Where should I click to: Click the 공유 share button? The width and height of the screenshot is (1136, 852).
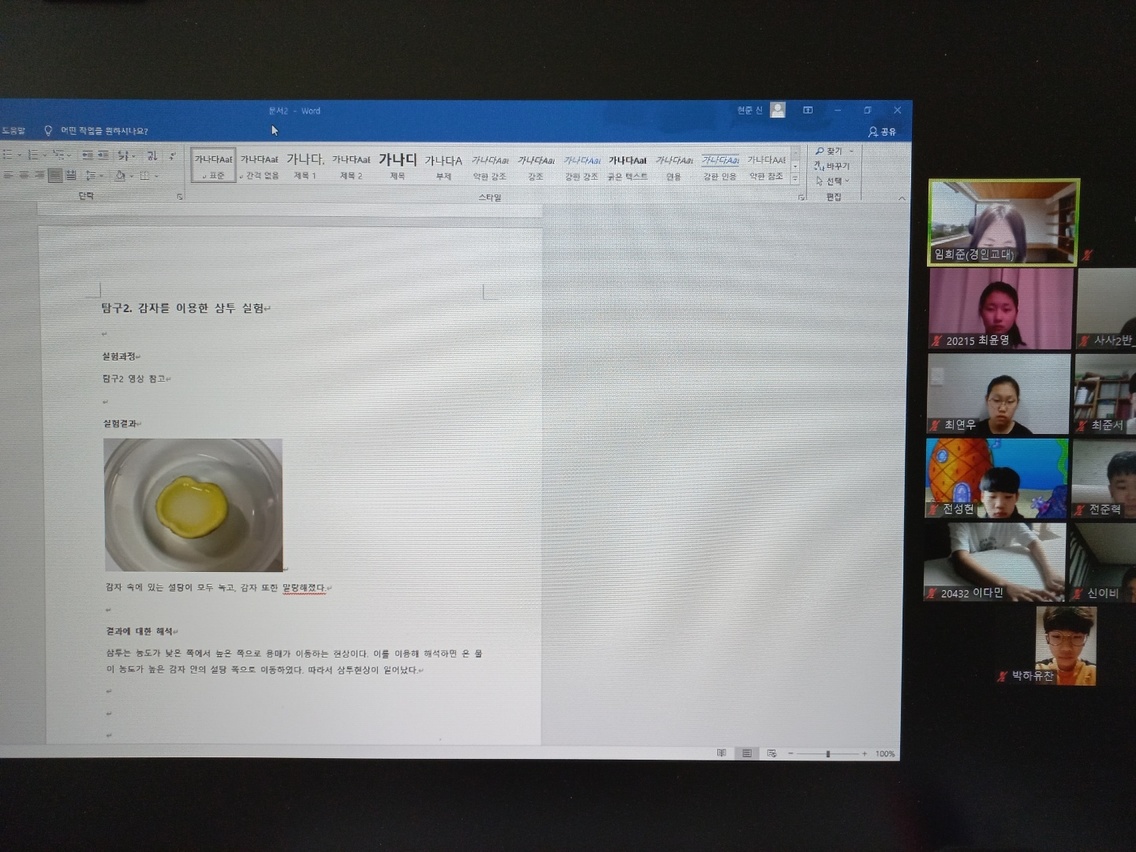point(882,131)
